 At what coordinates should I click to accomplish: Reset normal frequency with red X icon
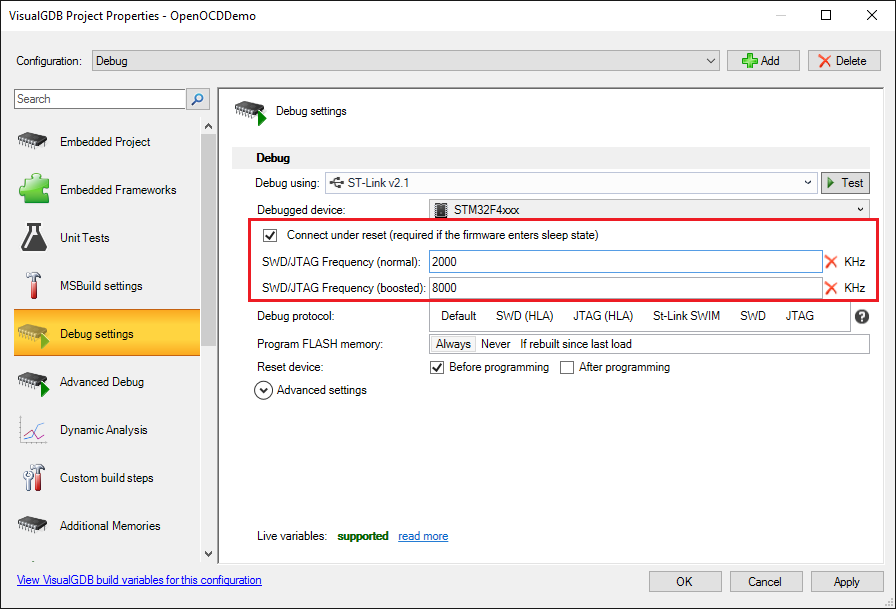pos(831,262)
